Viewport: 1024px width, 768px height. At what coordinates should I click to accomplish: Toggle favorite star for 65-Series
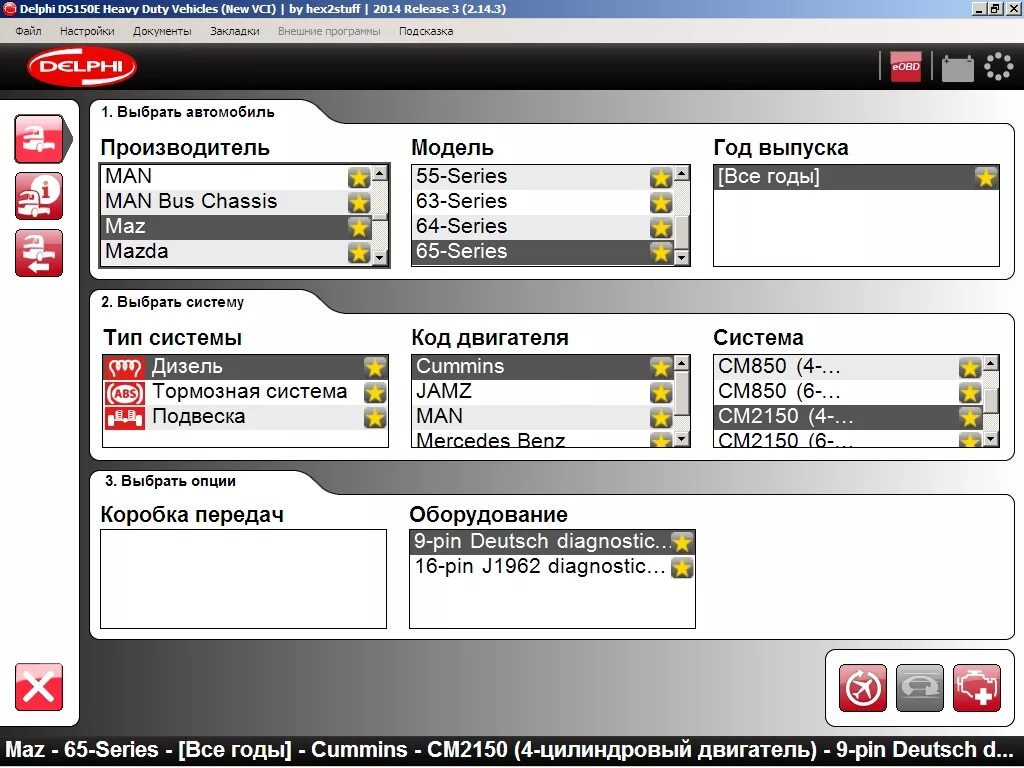click(661, 251)
